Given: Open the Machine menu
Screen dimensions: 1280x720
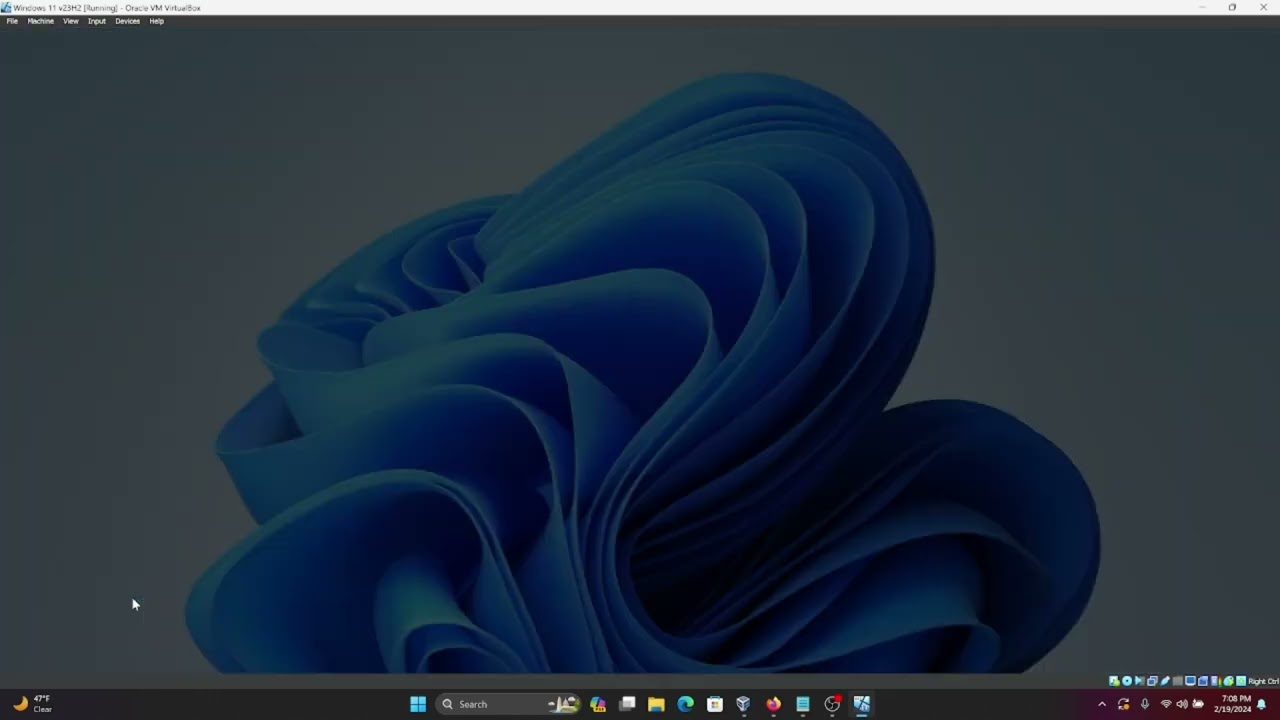Looking at the screenshot, I should click(40, 21).
